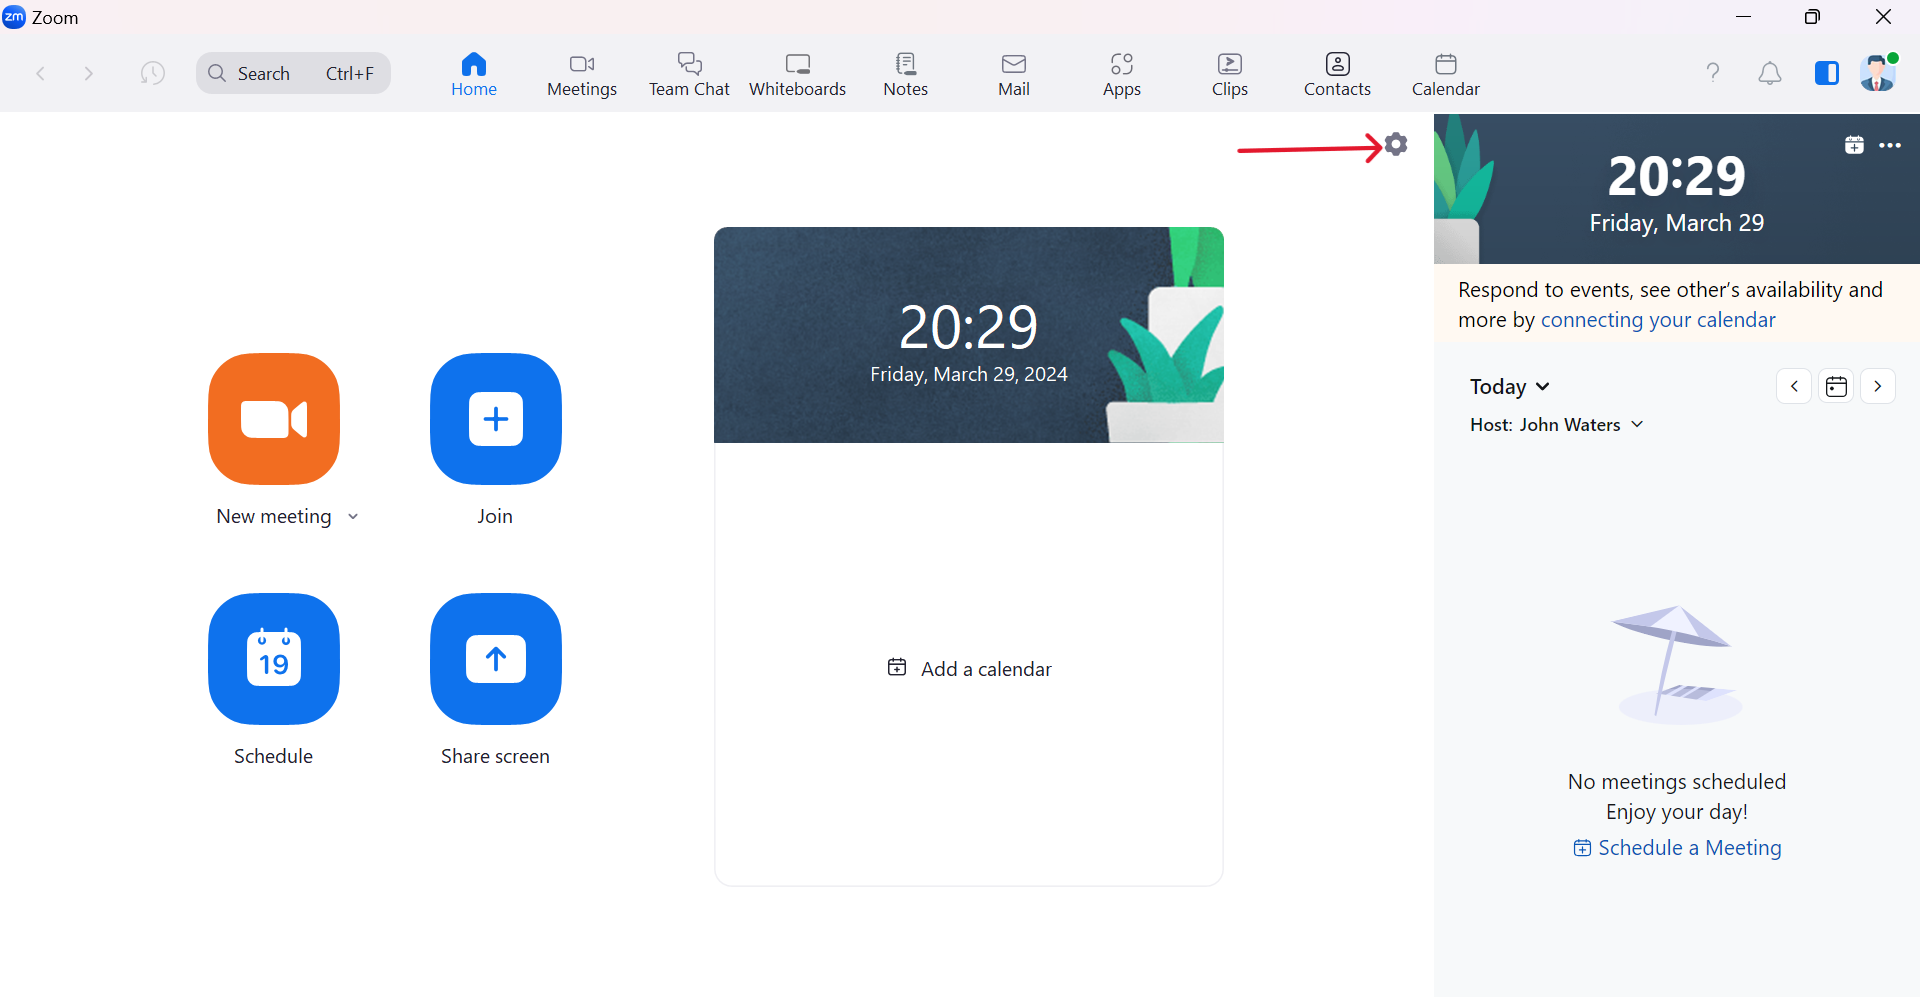Open the Contacts tab
Viewport: 1920px width, 997px height.
(x=1338, y=75)
